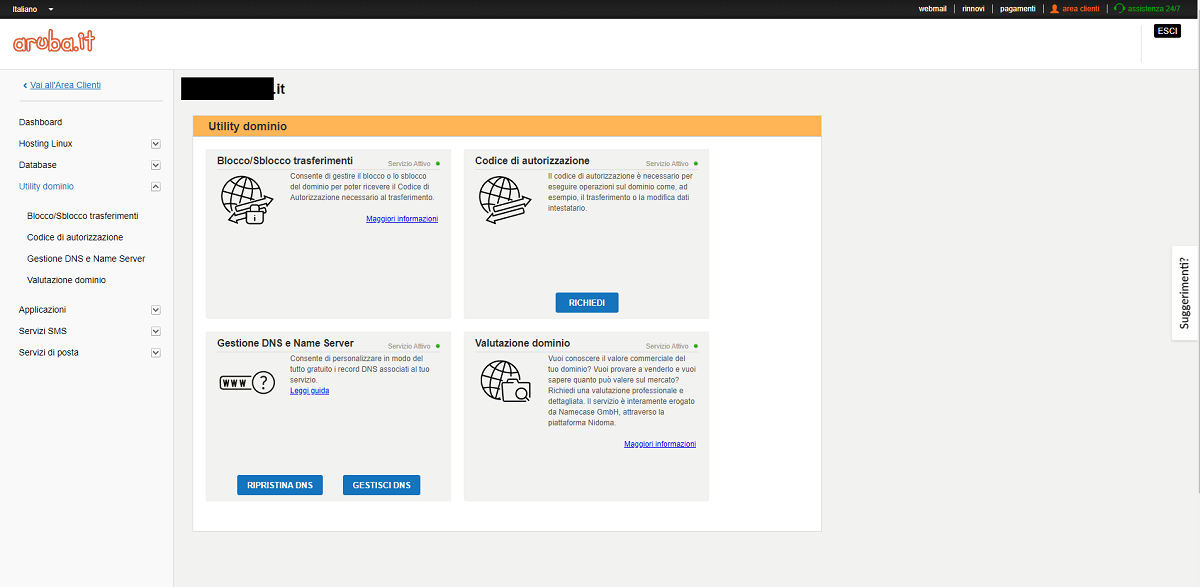This screenshot has height=587, width=1200.
Task: Click Maggiori informazioni in Blocco/Sblocco card
Action: [402, 219]
